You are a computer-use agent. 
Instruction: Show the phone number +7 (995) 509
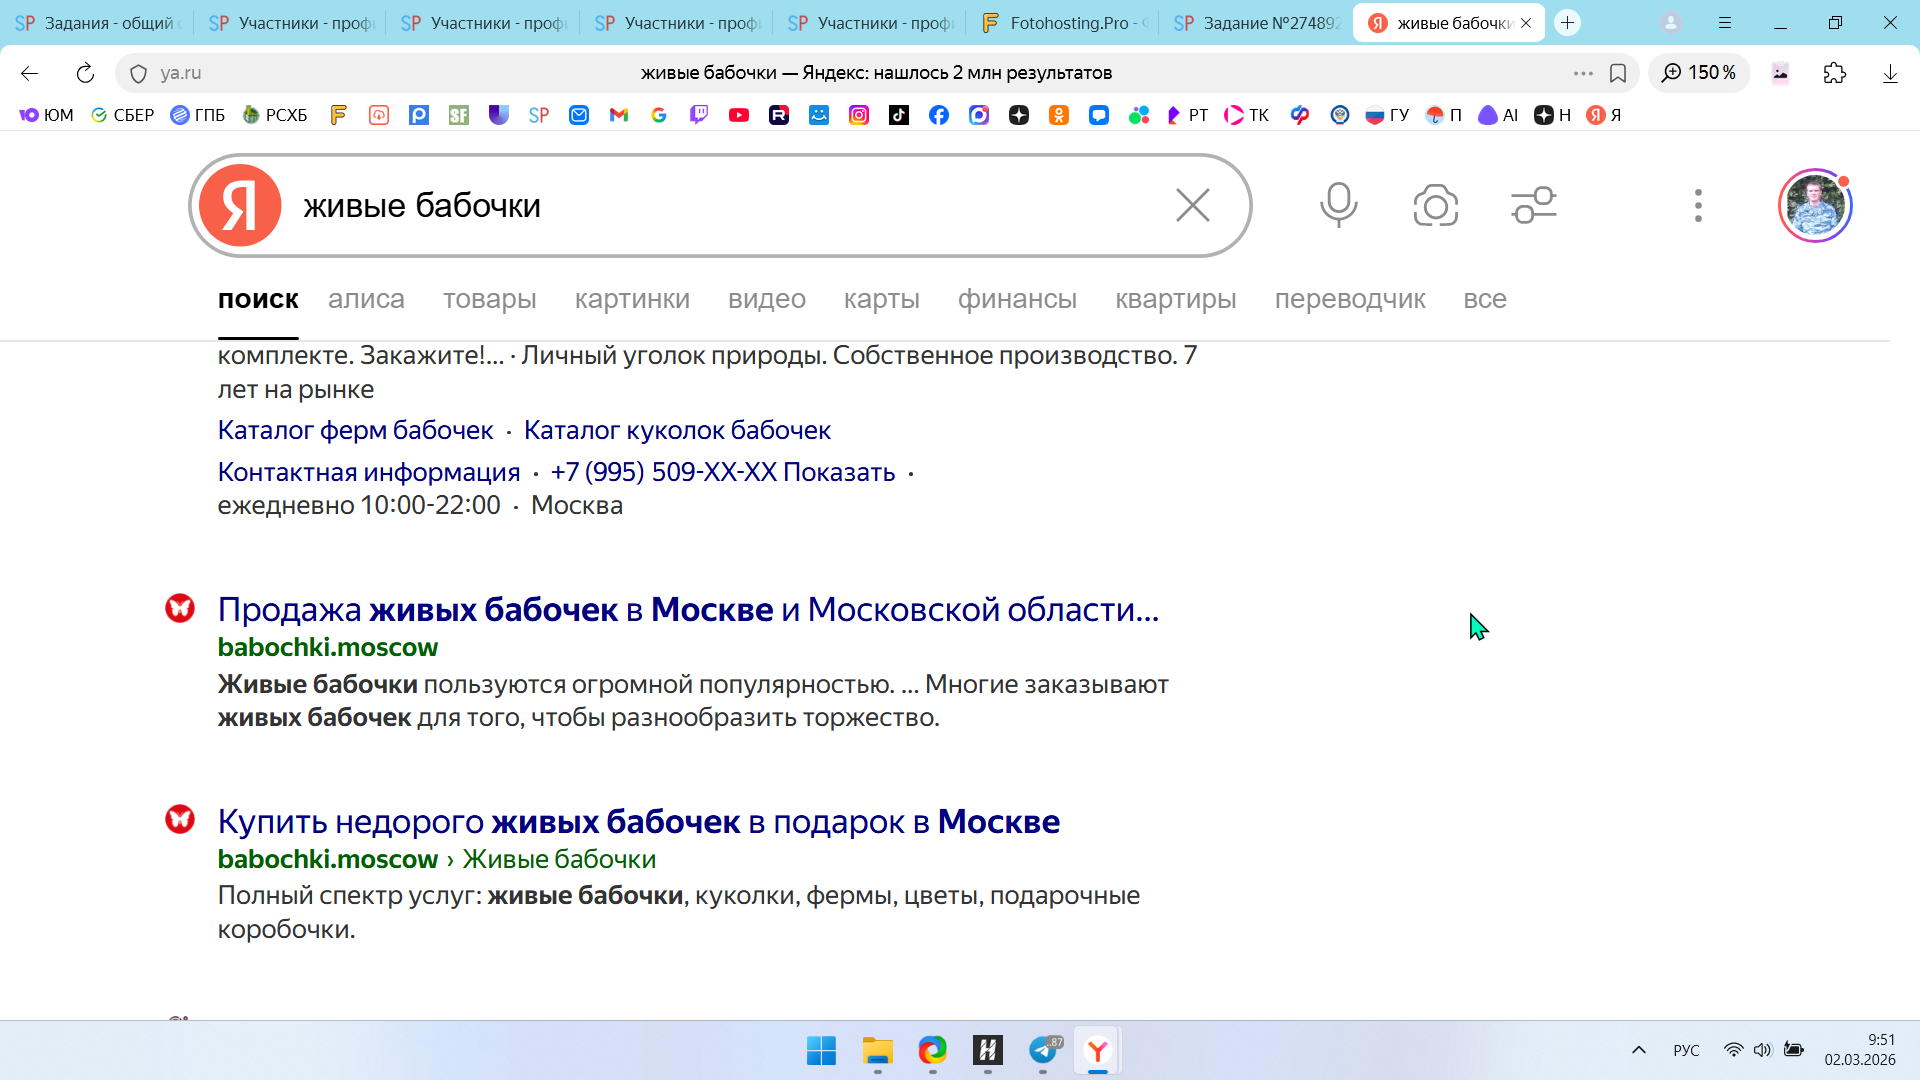coord(722,472)
